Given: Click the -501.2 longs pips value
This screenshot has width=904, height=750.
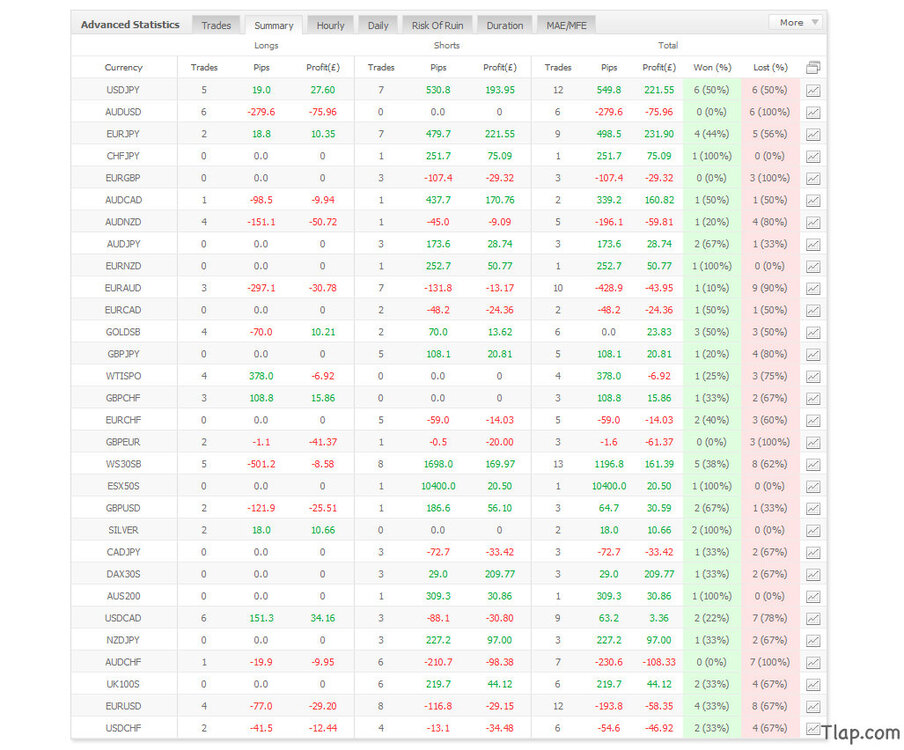Looking at the screenshot, I should [x=261, y=464].
